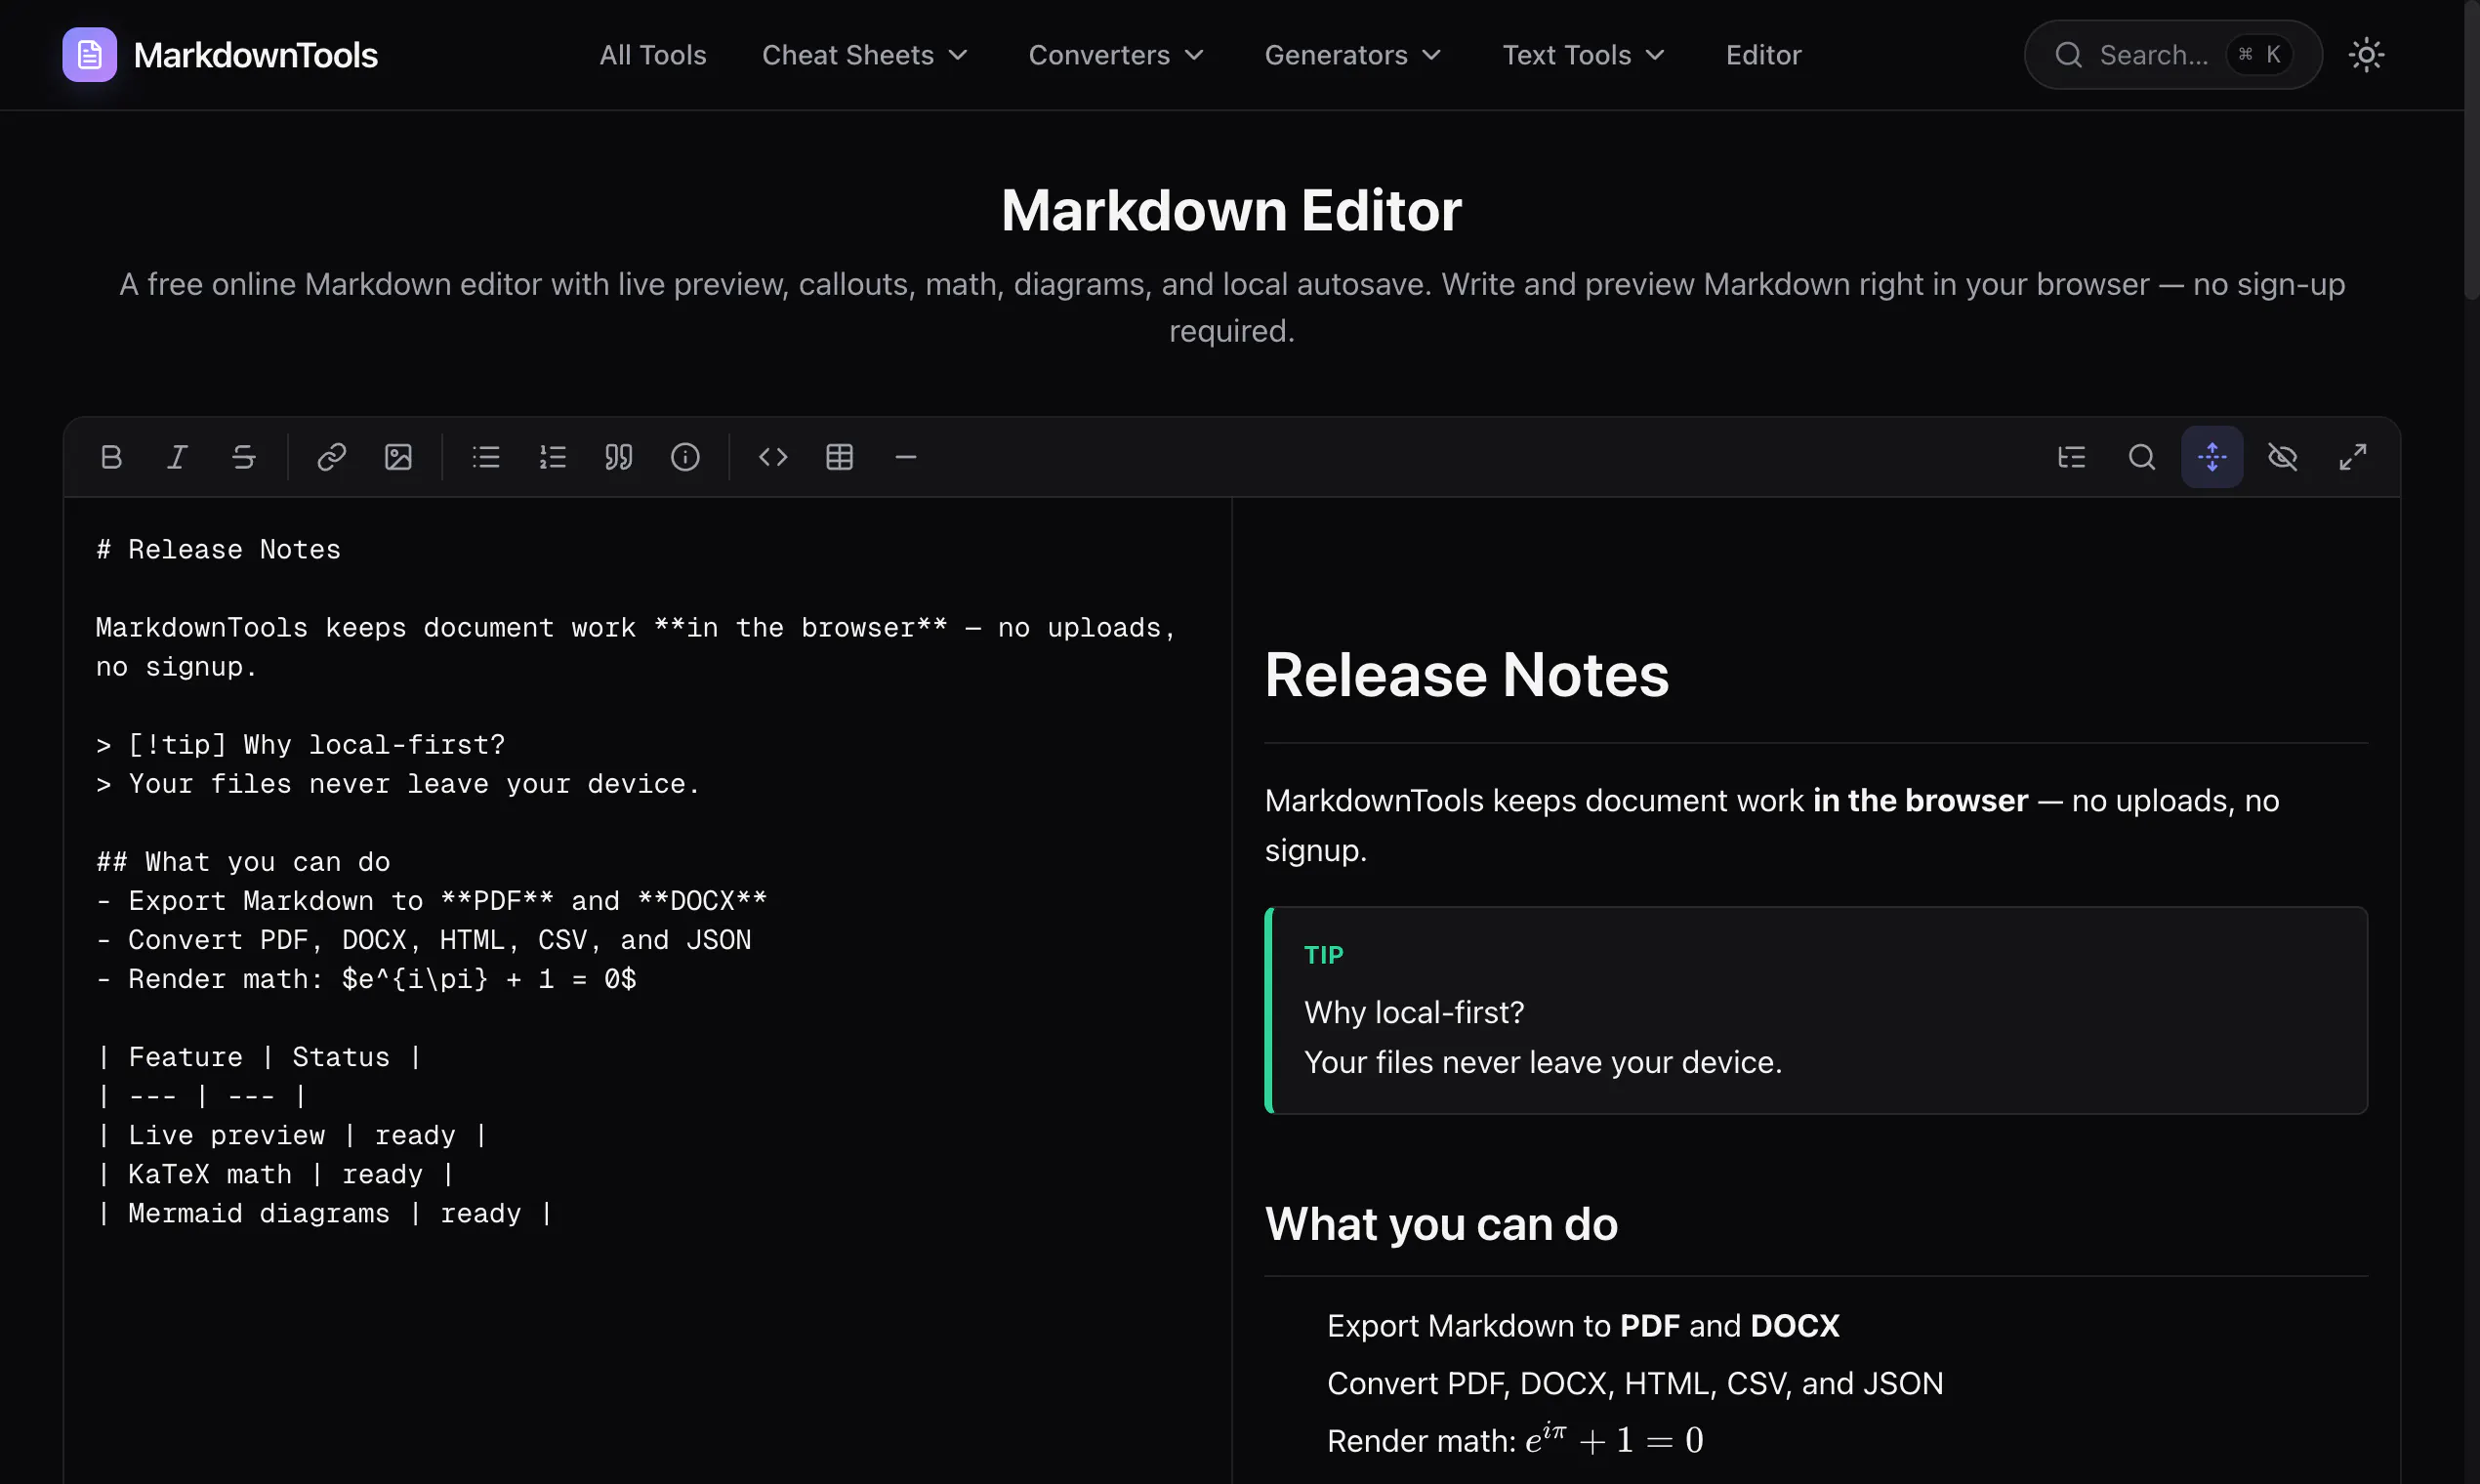Insert a code block
The image size is (2480, 1484).
[773, 457]
